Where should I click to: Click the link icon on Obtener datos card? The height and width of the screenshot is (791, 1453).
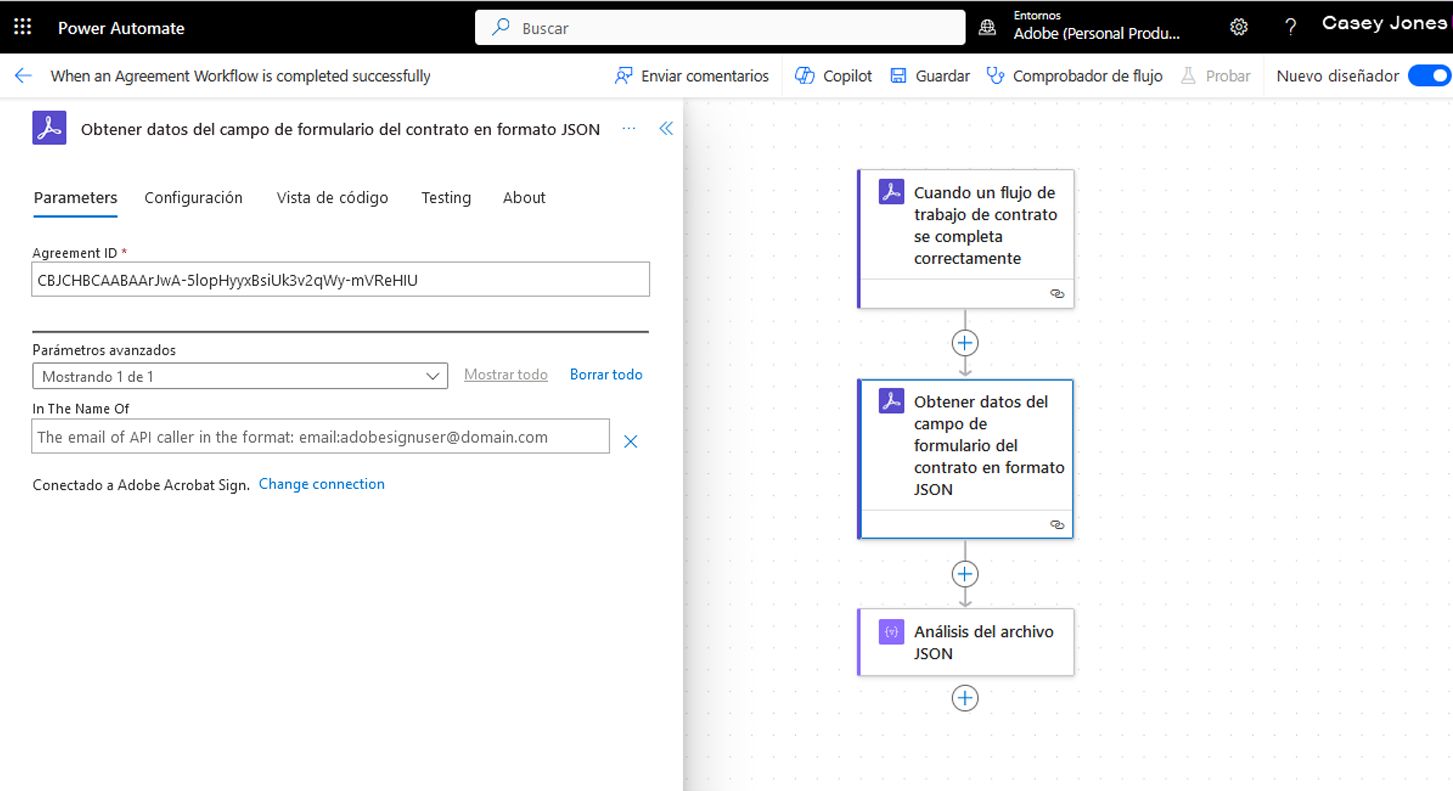tap(1057, 524)
